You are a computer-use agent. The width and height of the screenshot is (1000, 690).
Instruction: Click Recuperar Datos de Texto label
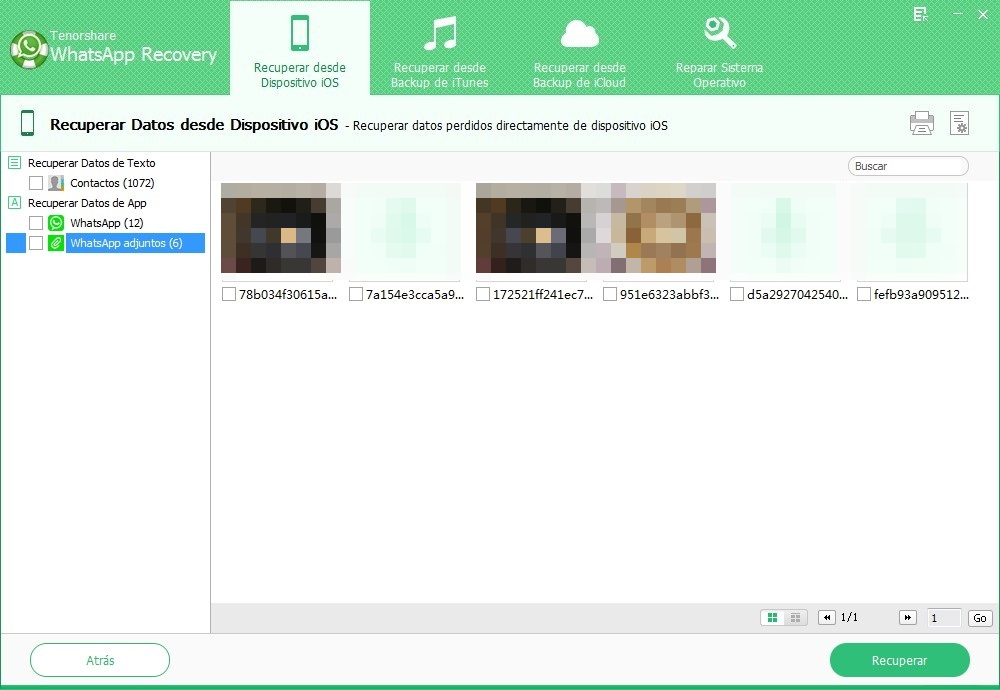[91, 163]
